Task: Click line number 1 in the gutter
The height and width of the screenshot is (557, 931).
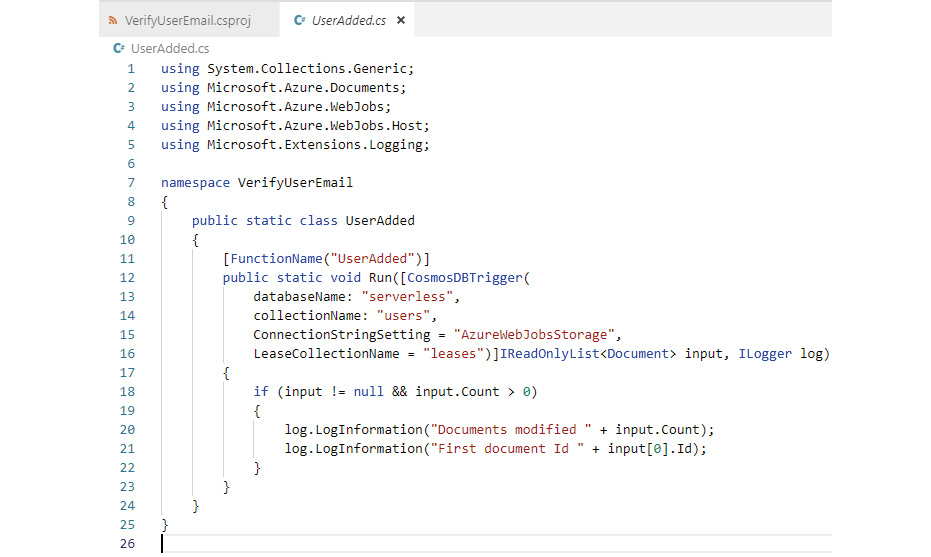Action: [x=131, y=69]
